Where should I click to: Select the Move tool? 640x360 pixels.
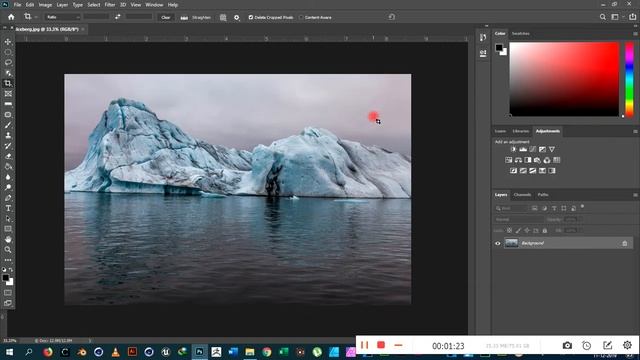[x=8, y=42]
